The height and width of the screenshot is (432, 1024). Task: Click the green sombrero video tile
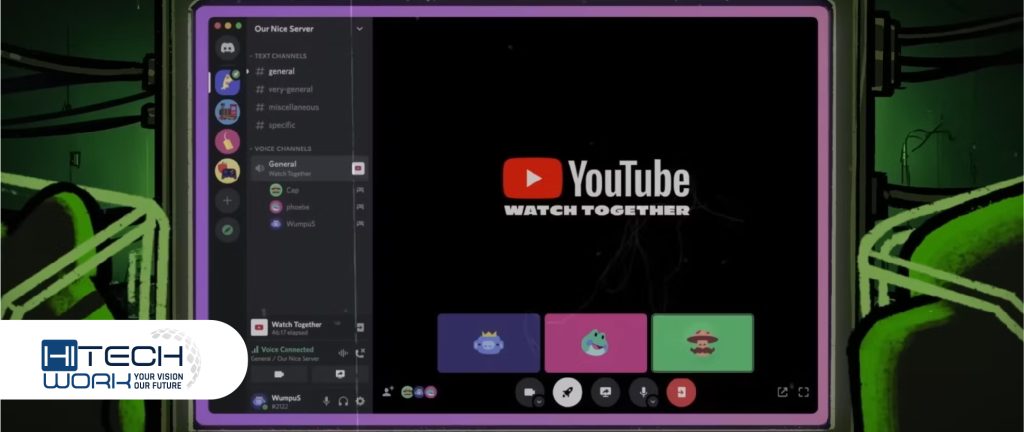tap(703, 343)
